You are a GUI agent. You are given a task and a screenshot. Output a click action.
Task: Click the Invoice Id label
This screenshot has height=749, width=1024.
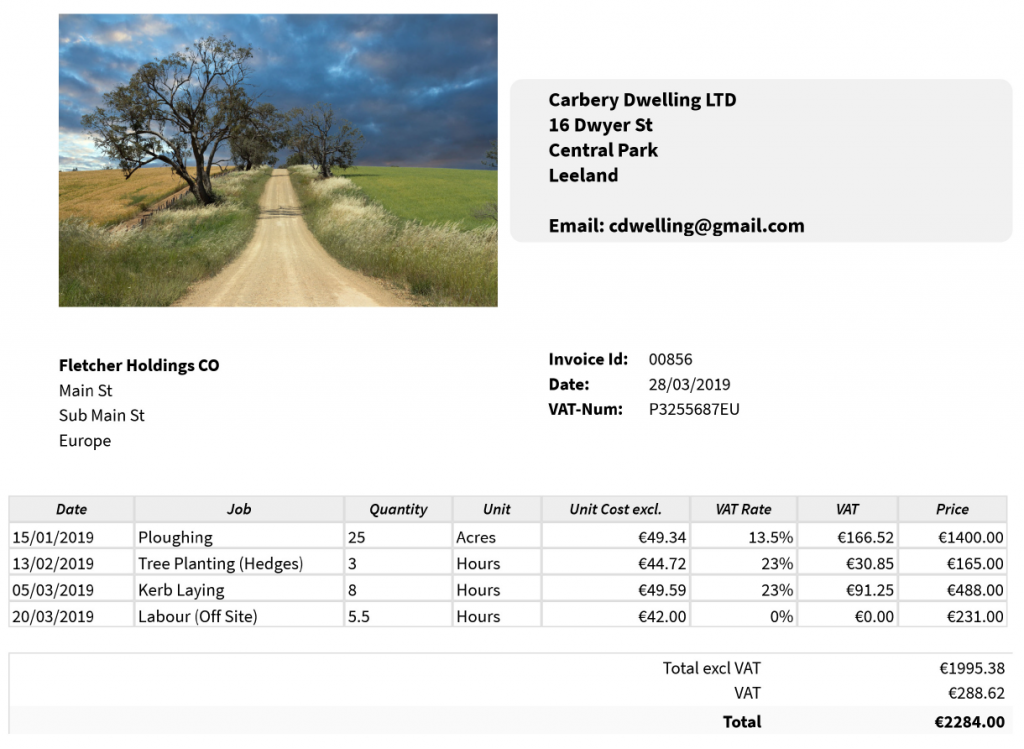point(588,359)
